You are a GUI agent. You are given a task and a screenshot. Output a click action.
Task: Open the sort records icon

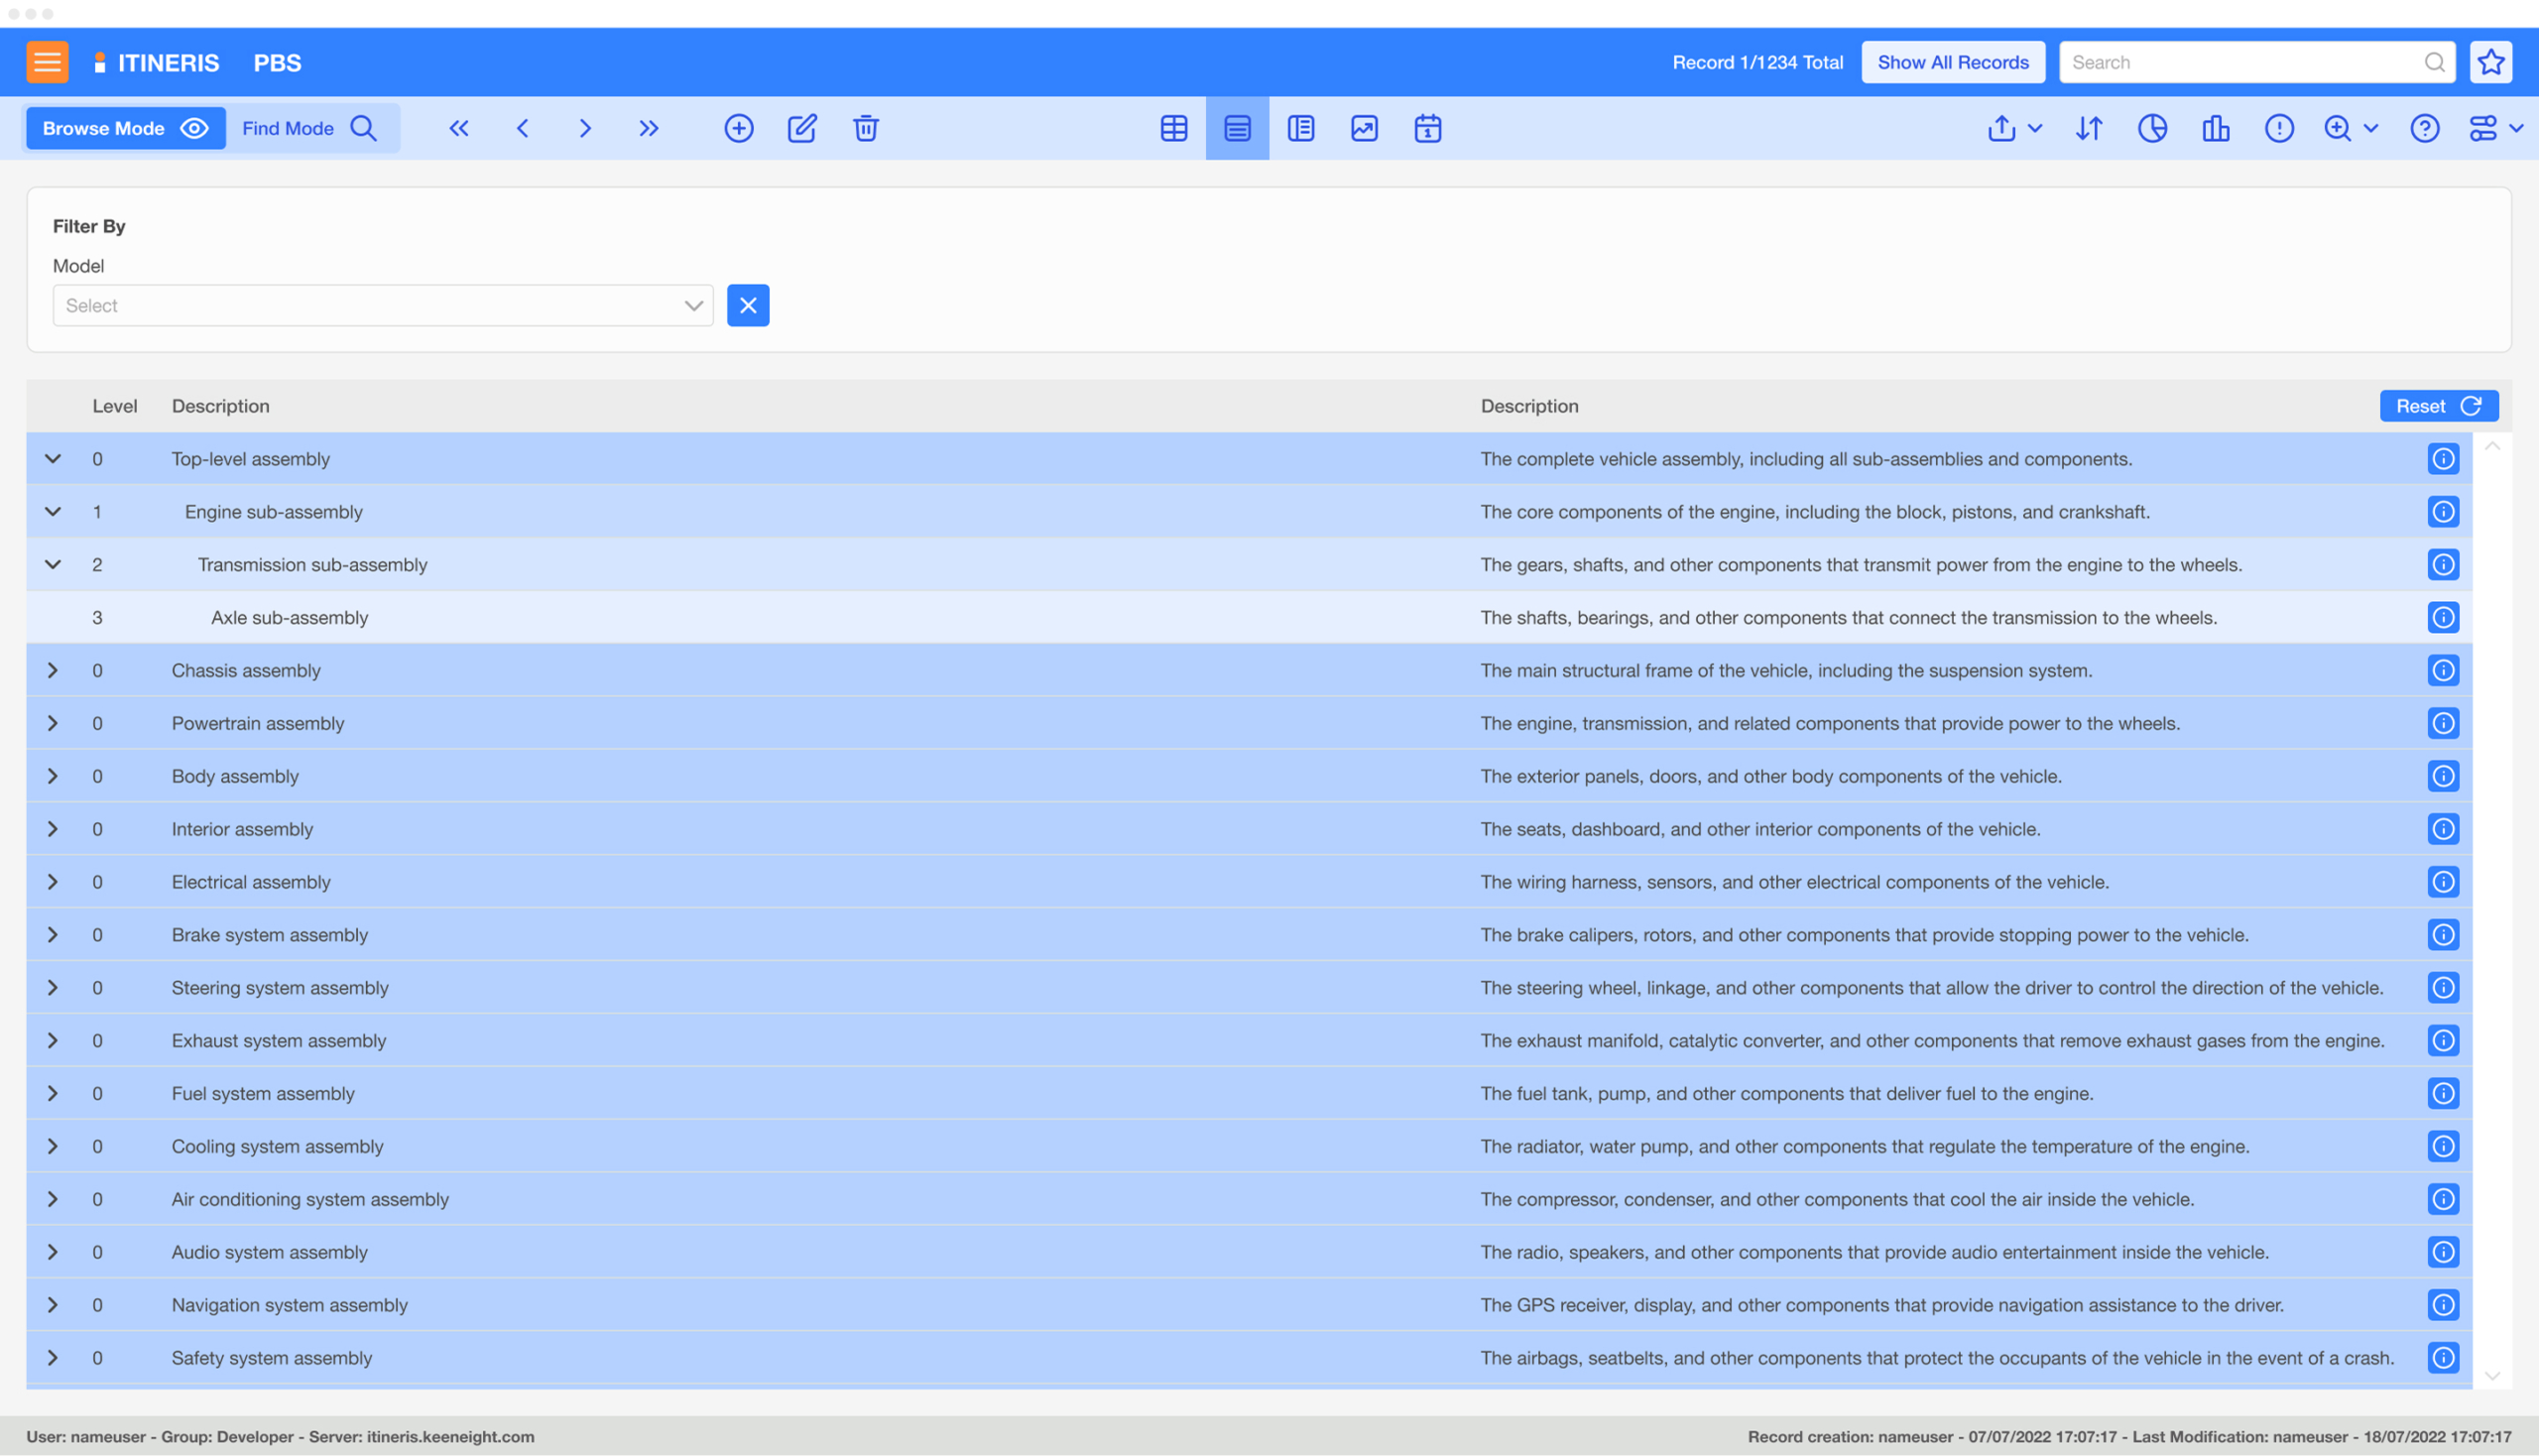coord(2089,128)
